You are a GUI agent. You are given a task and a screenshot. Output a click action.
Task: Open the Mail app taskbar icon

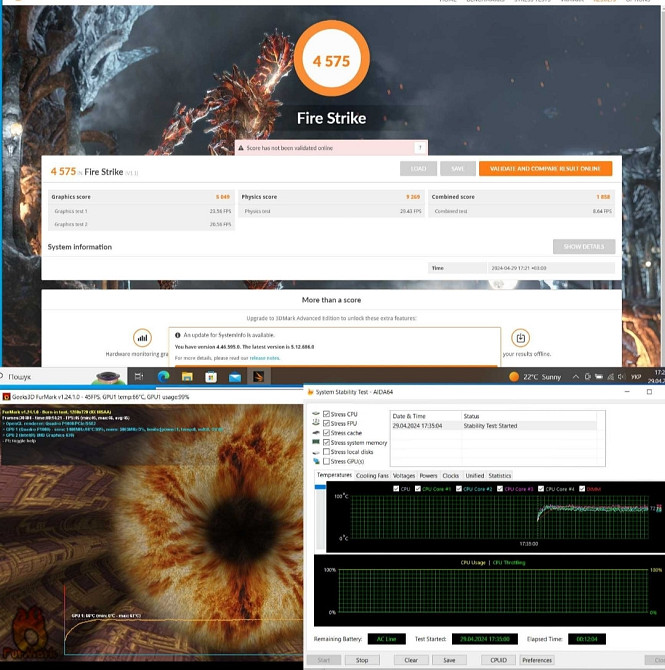(235, 377)
